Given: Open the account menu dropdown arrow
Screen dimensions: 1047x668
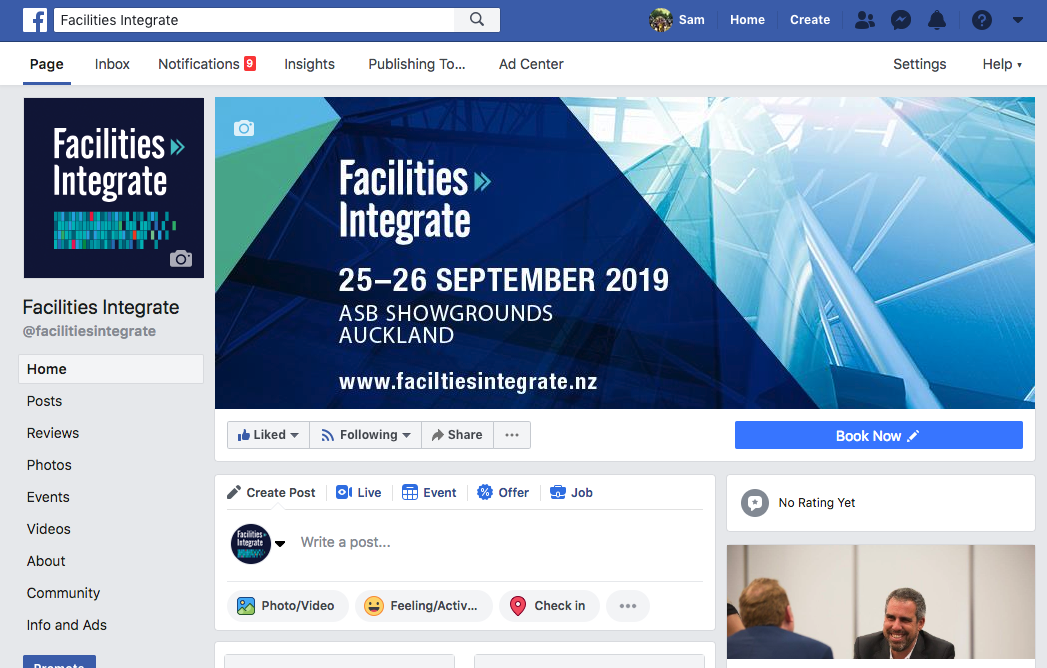Looking at the screenshot, I should pyautogui.click(x=1018, y=20).
